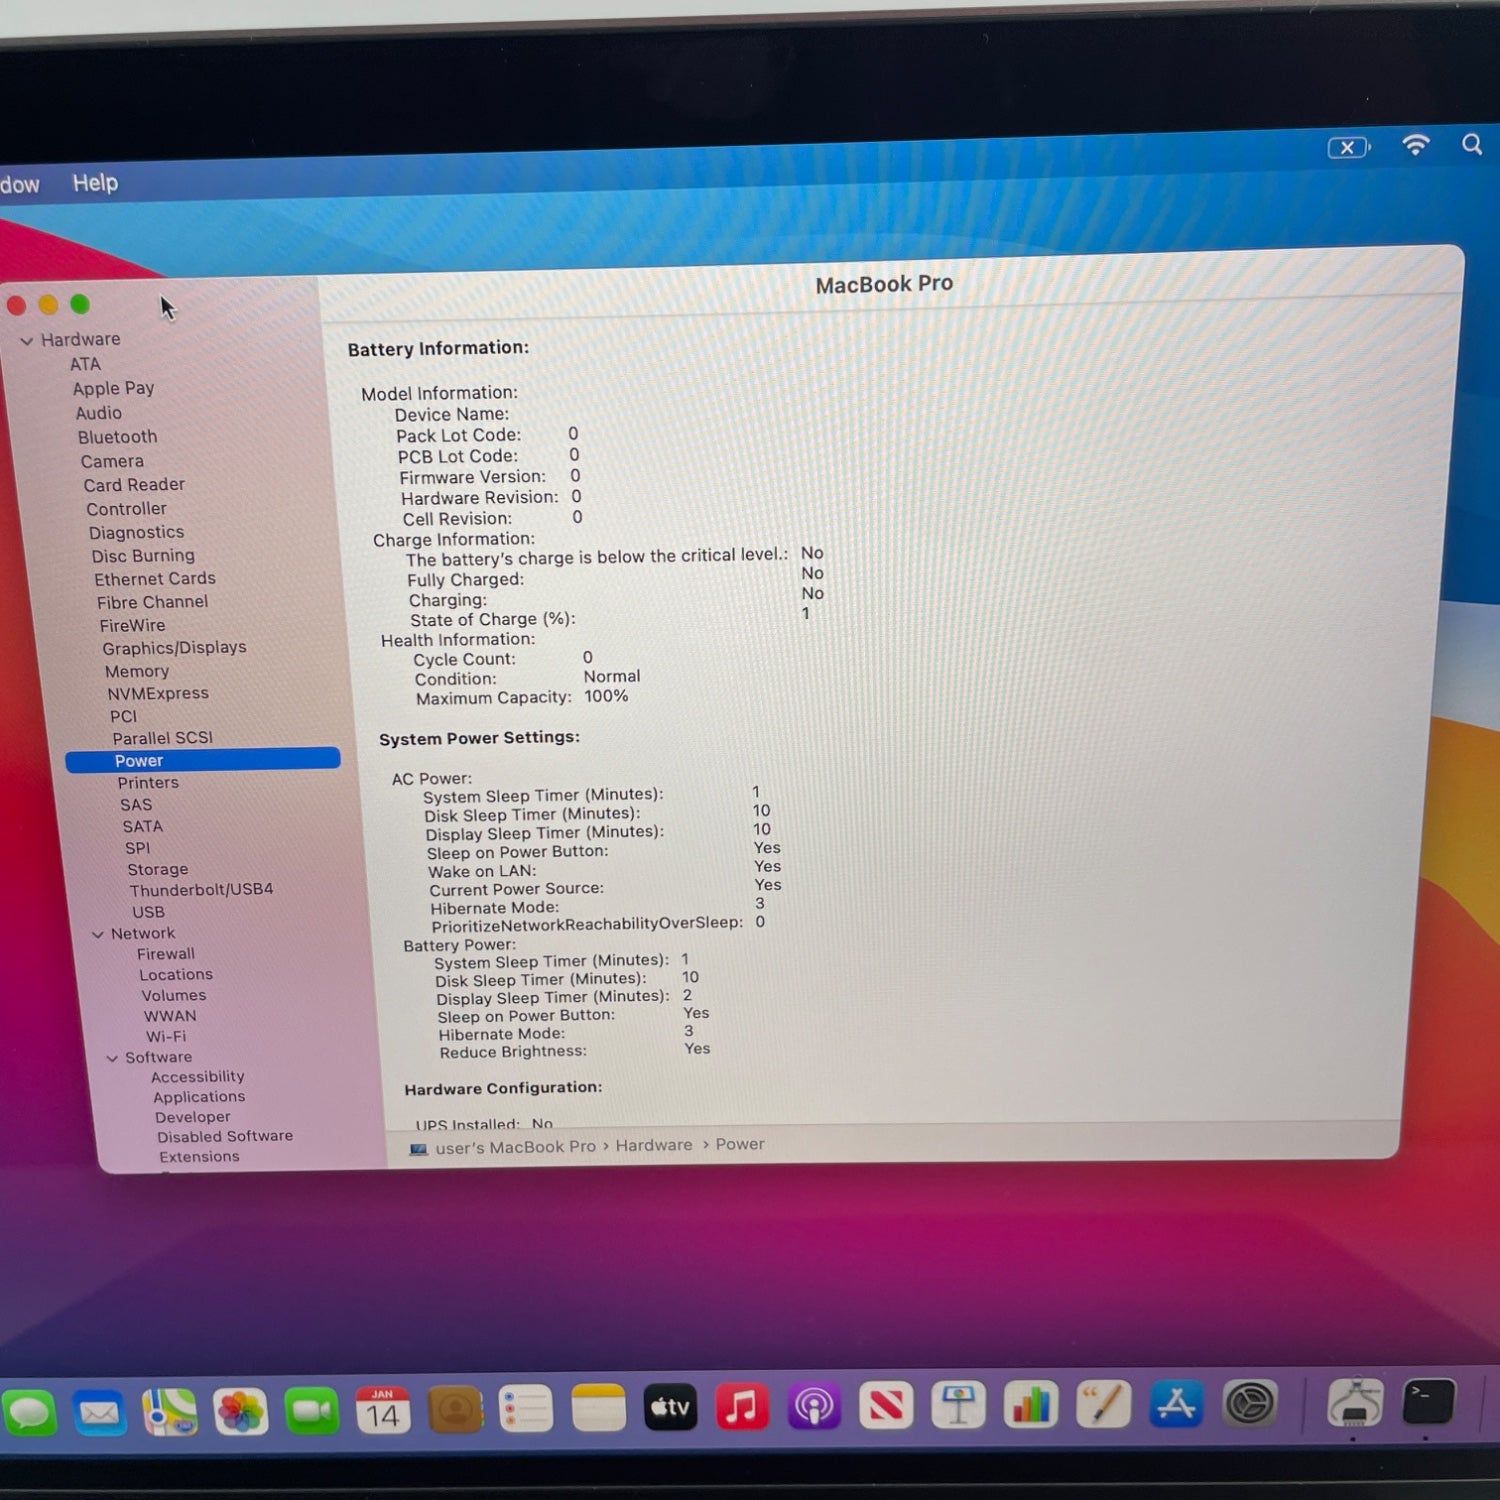Open the Apple TV app in Dock

670,1408
